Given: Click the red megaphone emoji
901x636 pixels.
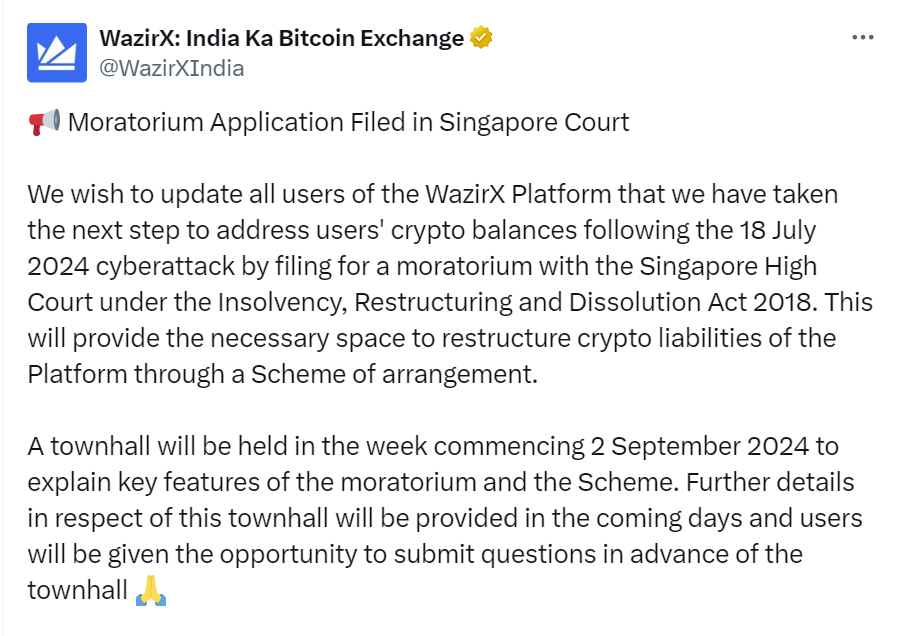Looking at the screenshot, I should point(44,122).
